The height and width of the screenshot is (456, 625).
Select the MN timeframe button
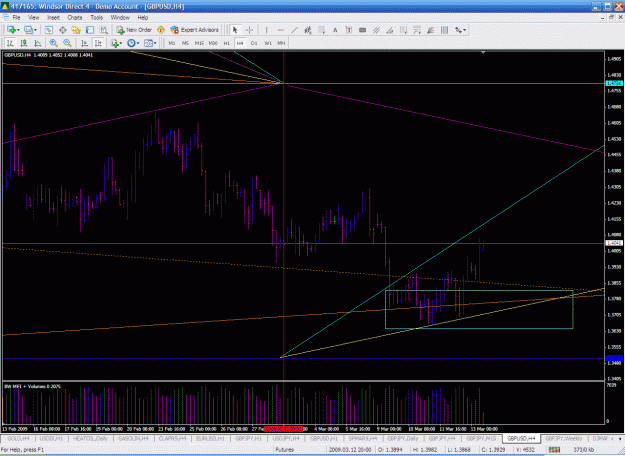click(x=281, y=43)
